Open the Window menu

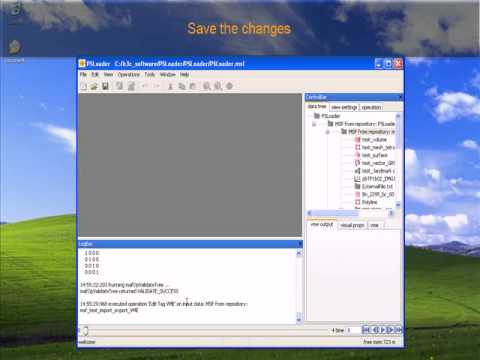pyautogui.click(x=168, y=74)
